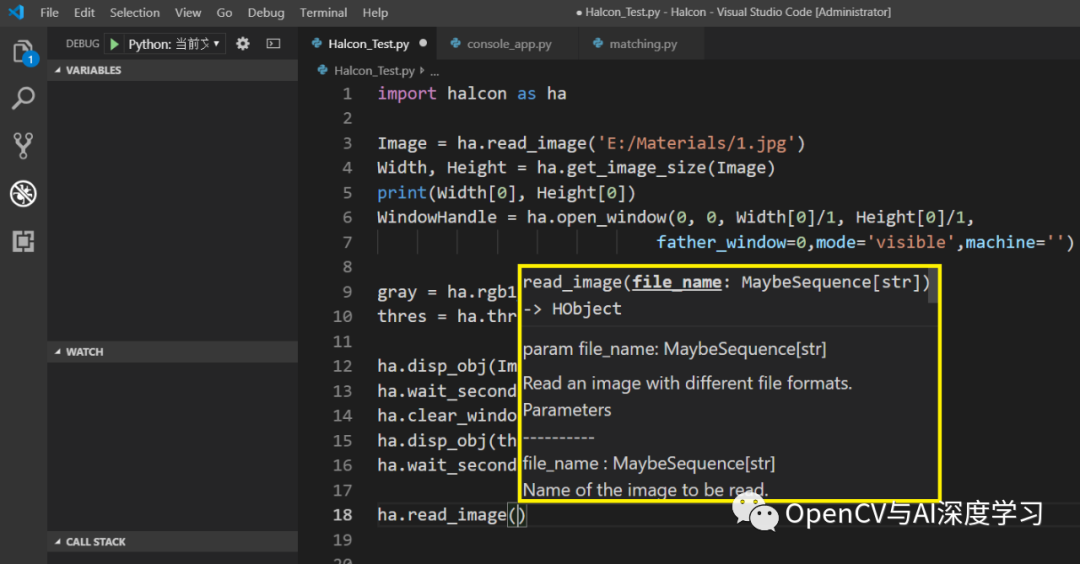
Task: Click the tooltip scrollbar in signature popup
Action: click(933, 286)
